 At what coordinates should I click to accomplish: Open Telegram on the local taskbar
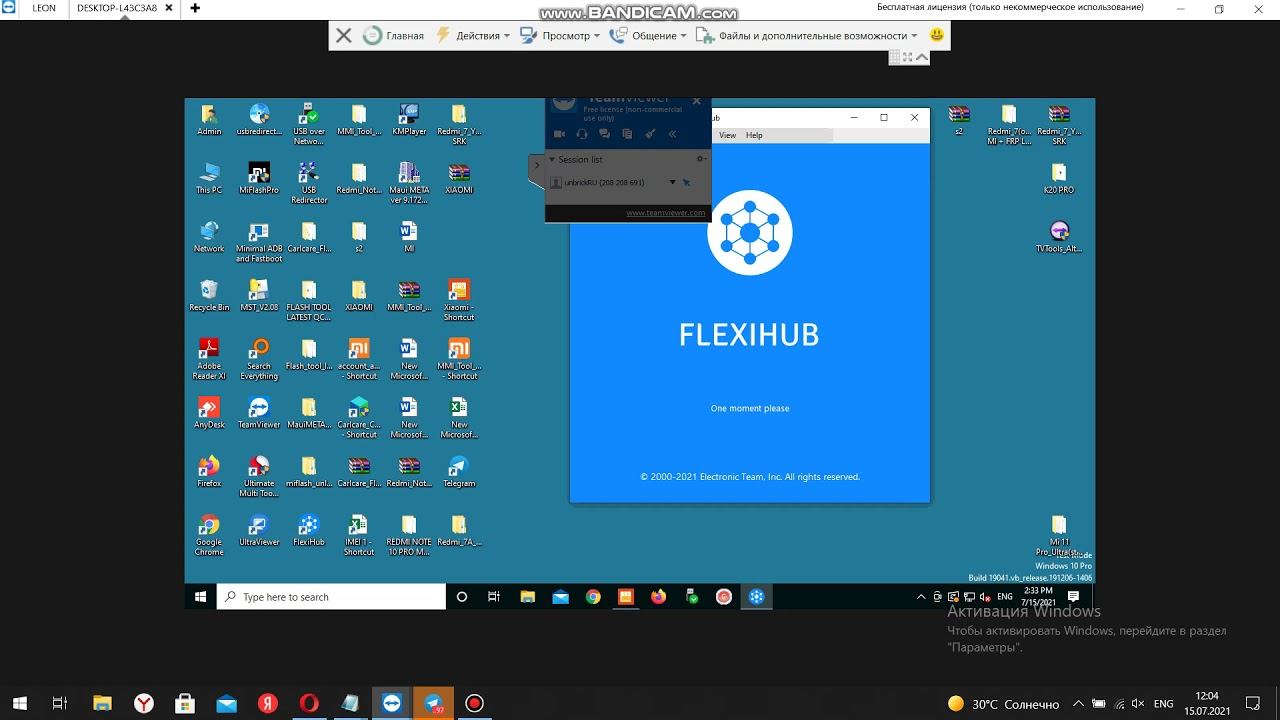click(433, 703)
